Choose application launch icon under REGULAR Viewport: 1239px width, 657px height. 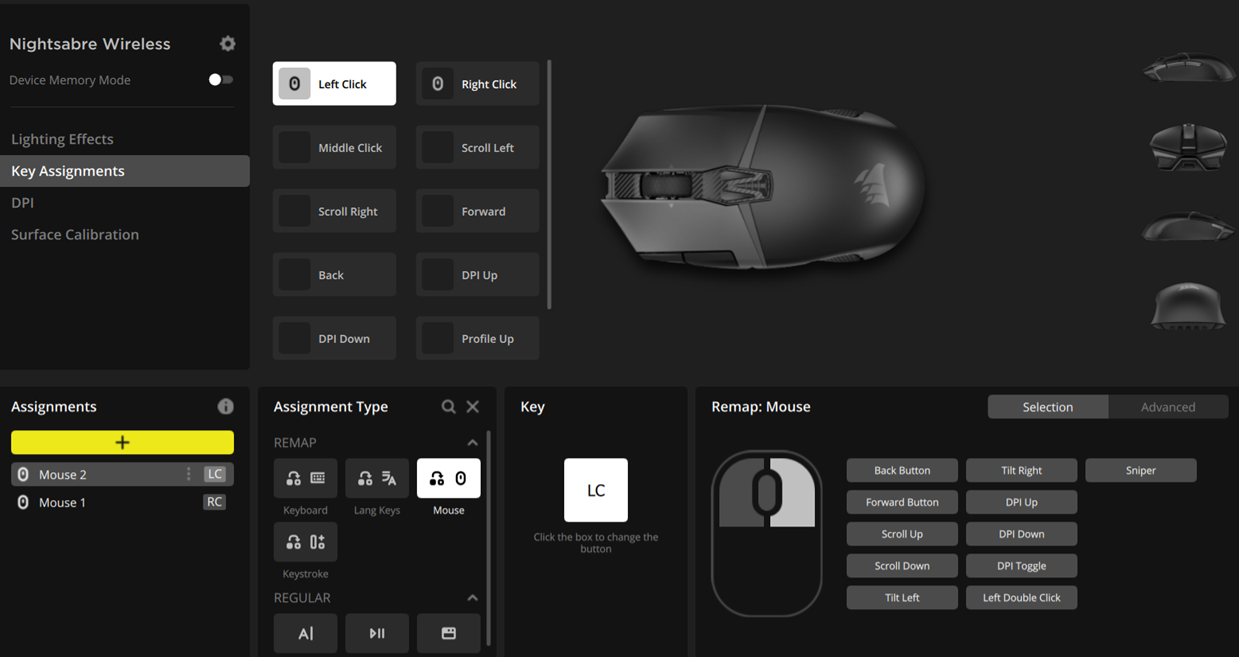449,633
